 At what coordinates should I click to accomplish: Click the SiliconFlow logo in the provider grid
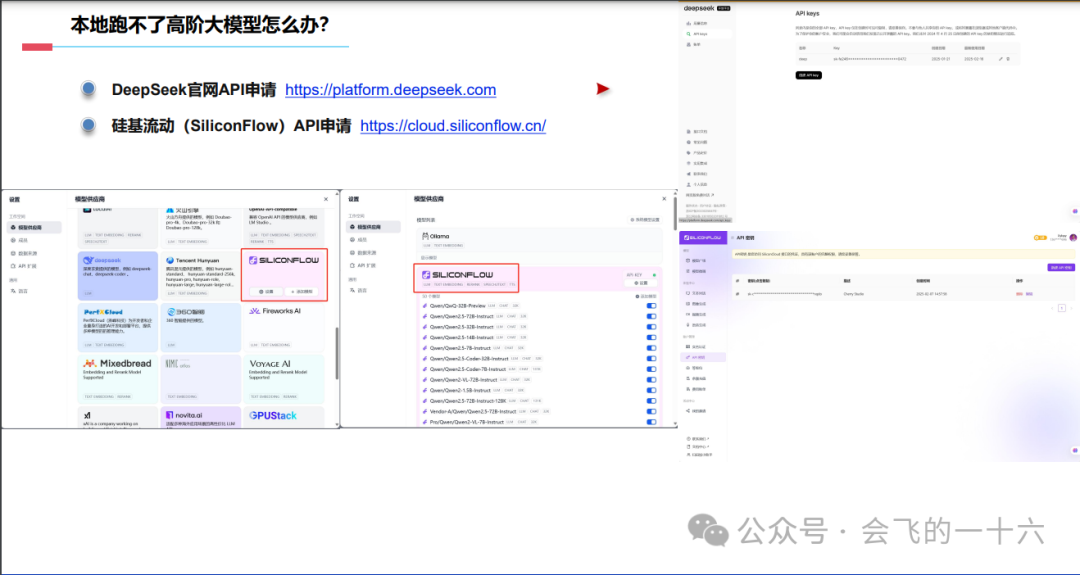284,260
